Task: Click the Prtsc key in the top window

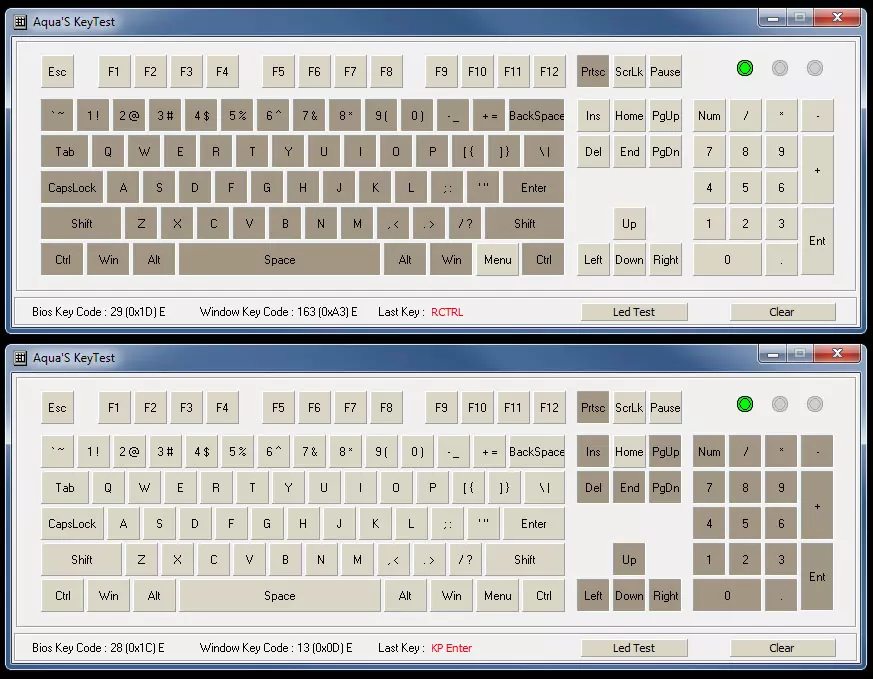Action: (x=593, y=71)
